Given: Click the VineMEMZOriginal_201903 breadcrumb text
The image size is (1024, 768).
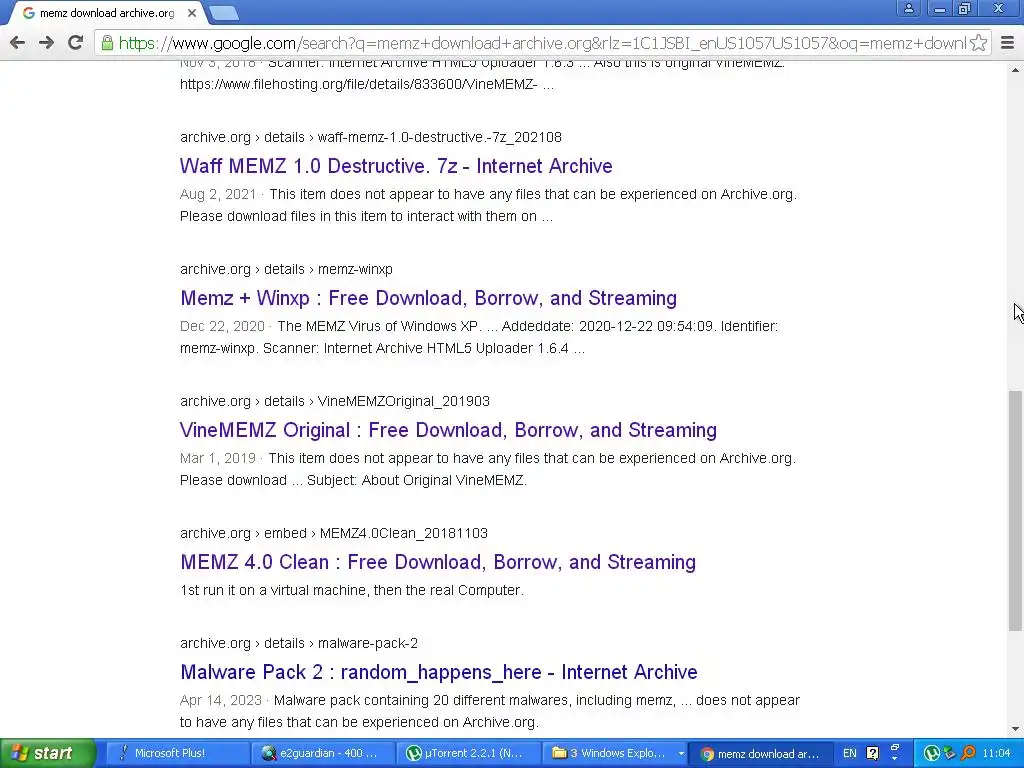Looking at the screenshot, I should tap(404, 401).
